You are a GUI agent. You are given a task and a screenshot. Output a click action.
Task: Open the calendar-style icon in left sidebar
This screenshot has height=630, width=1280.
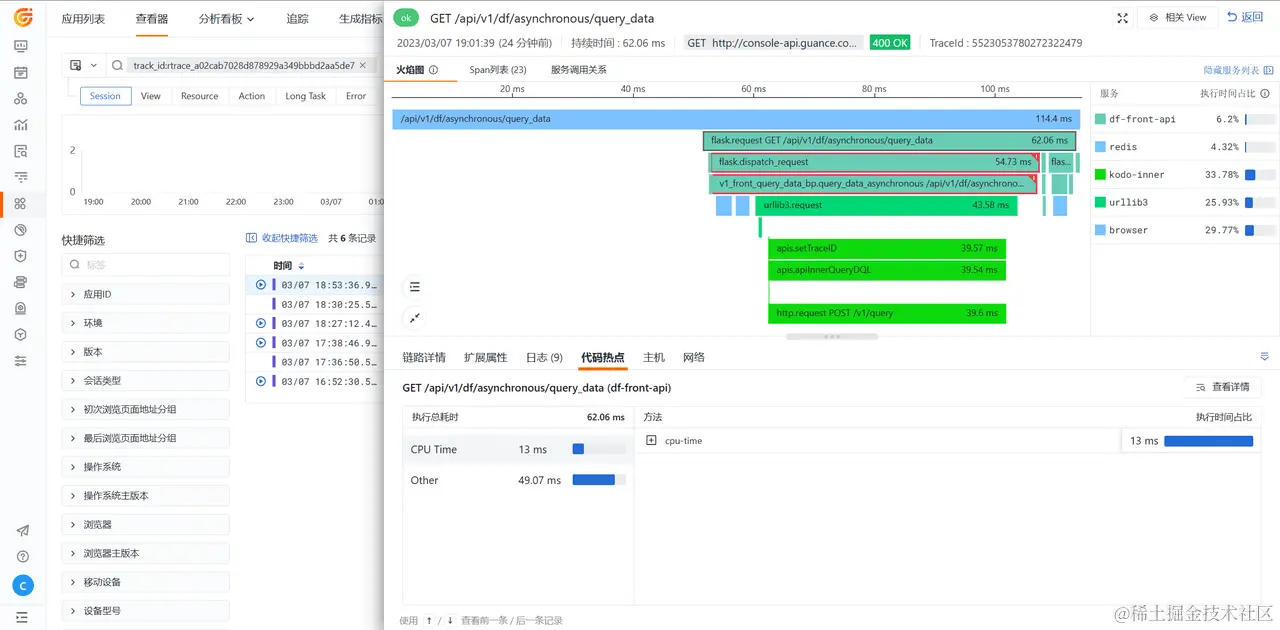point(21,73)
